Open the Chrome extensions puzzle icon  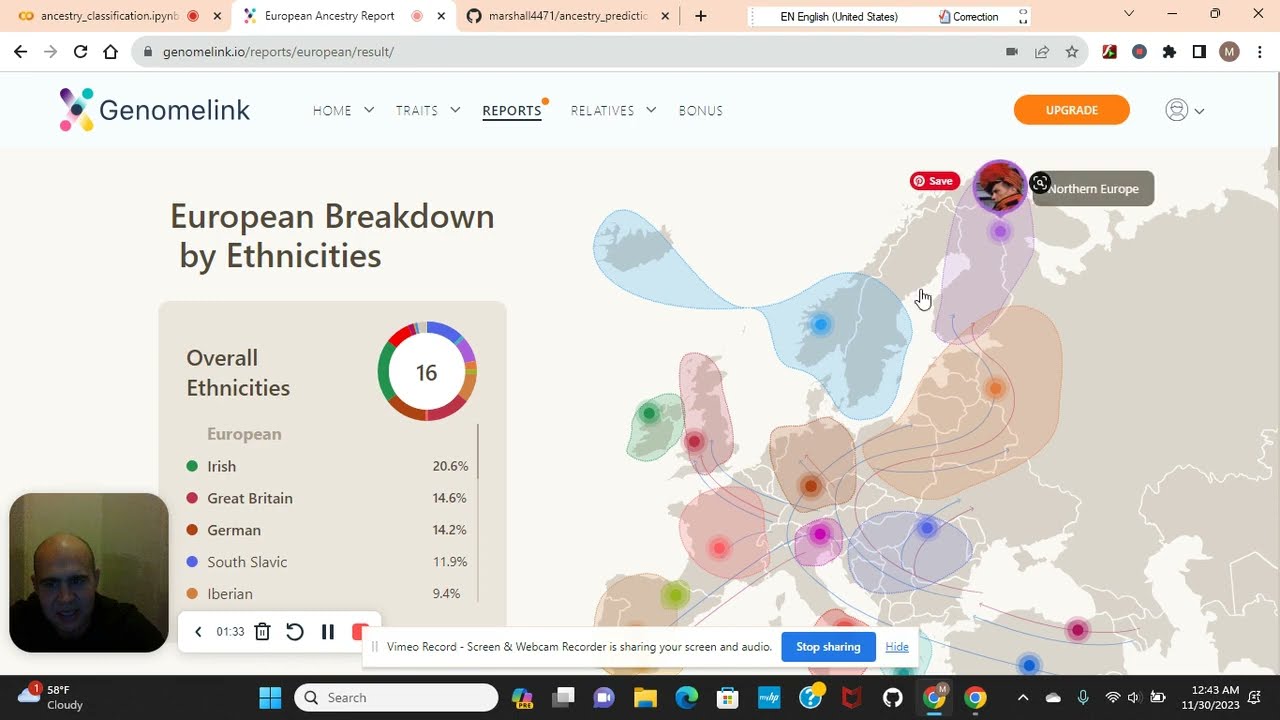coord(1169,51)
